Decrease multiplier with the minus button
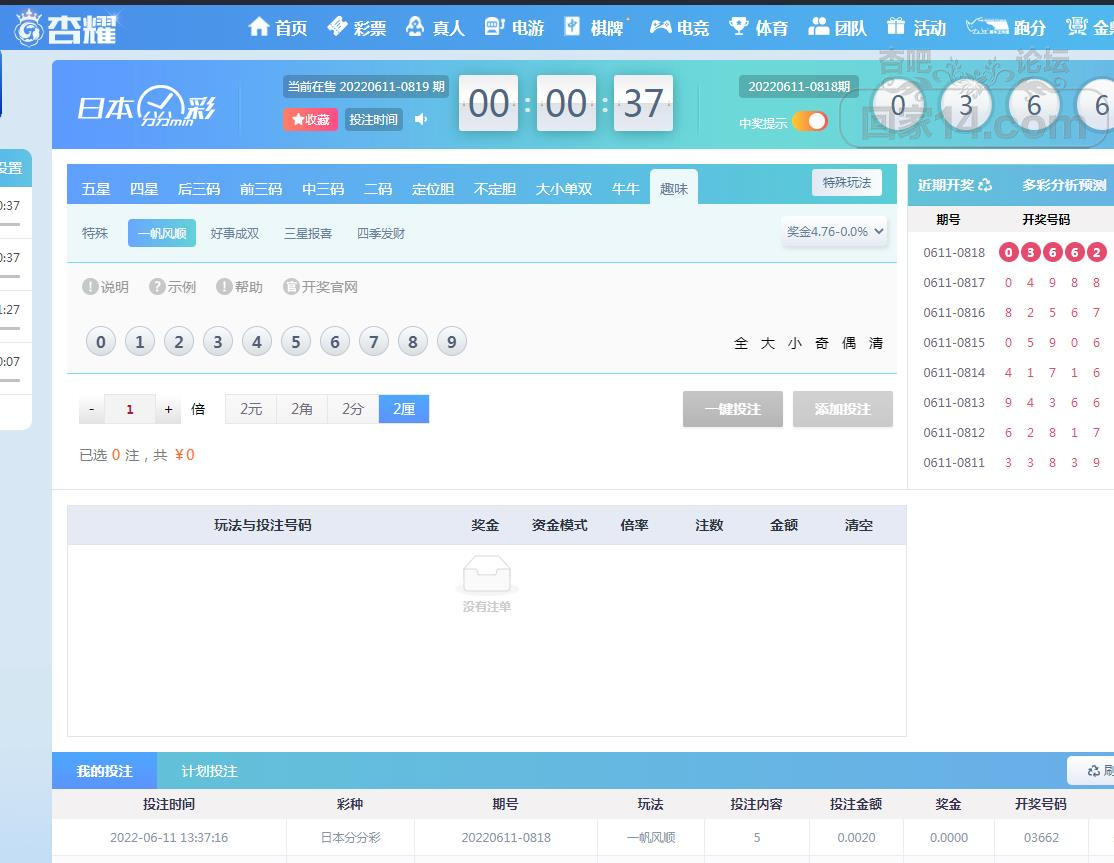The width and height of the screenshot is (1114, 863). click(91, 409)
